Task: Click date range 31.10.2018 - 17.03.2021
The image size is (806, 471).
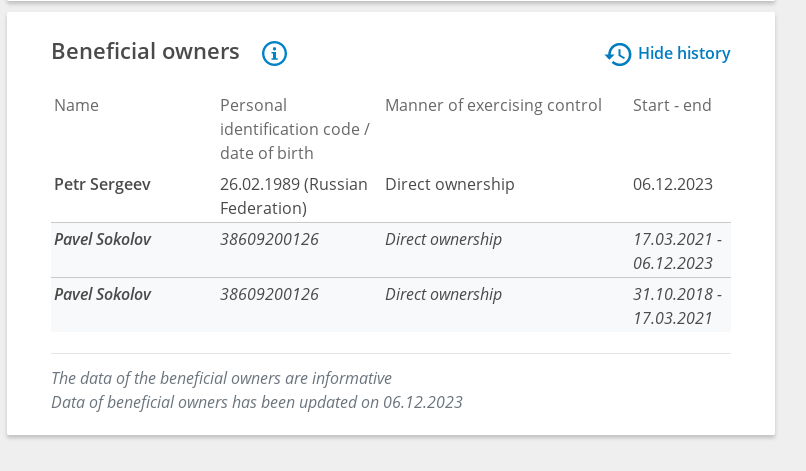Action: tap(677, 306)
